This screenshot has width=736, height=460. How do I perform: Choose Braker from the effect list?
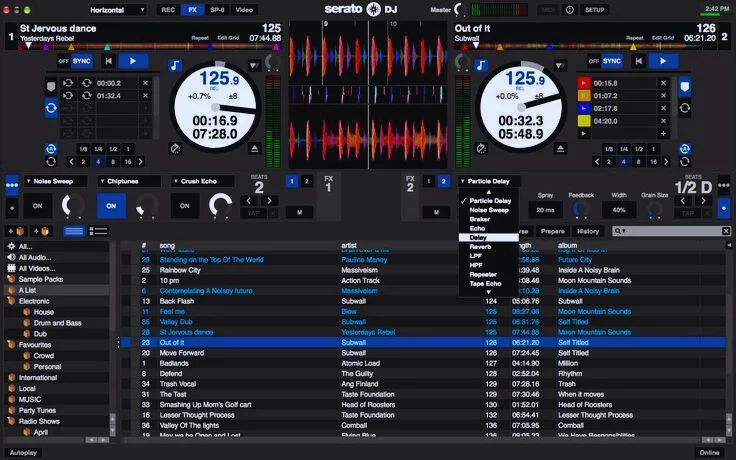click(488, 219)
